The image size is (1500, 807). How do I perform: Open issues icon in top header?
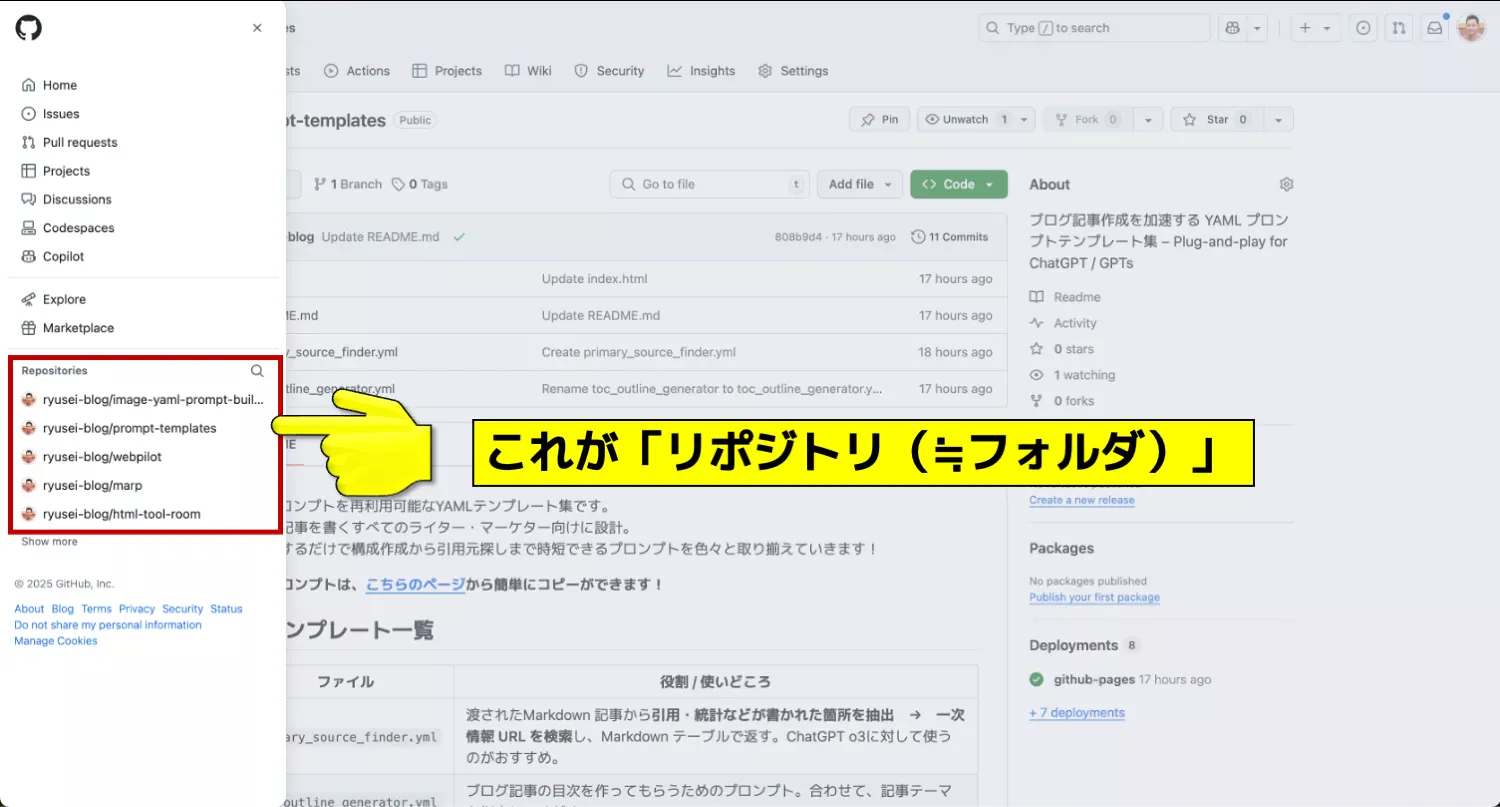pos(1363,28)
